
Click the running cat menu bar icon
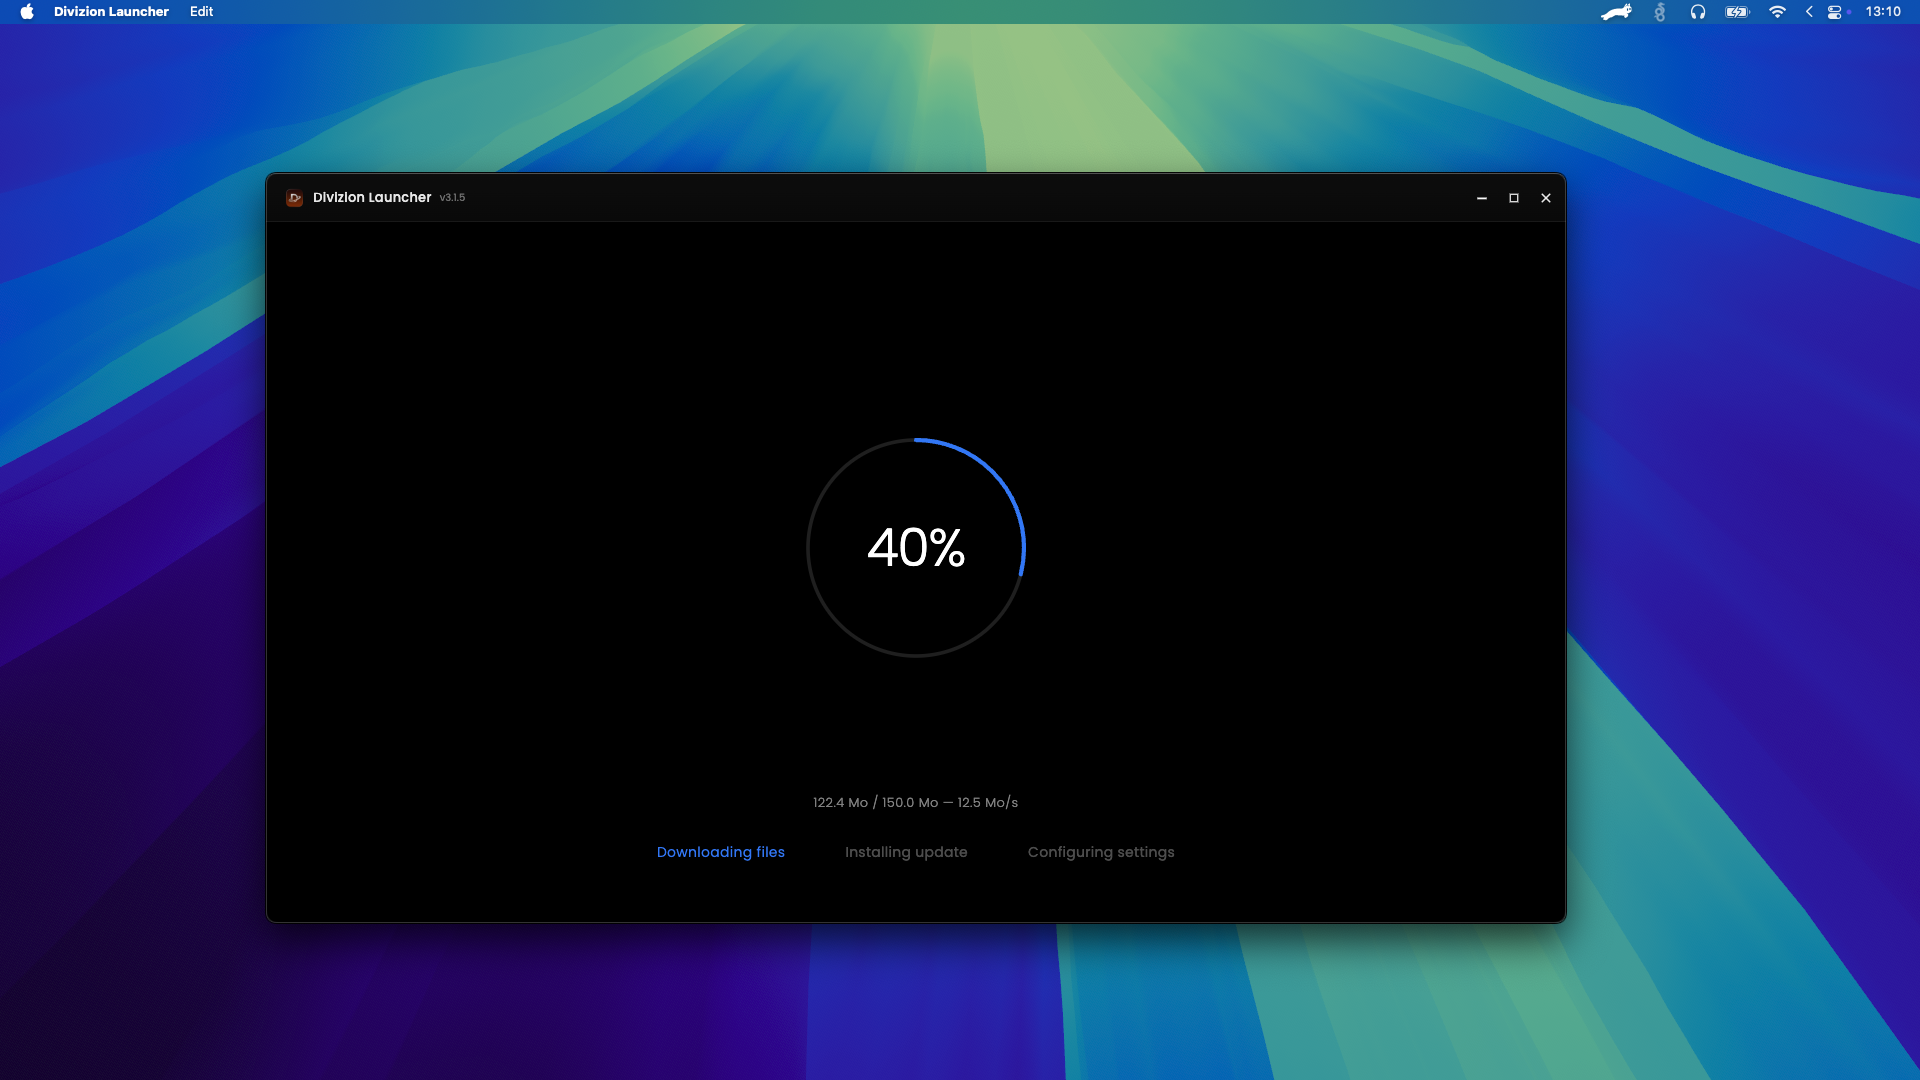(1616, 12)
